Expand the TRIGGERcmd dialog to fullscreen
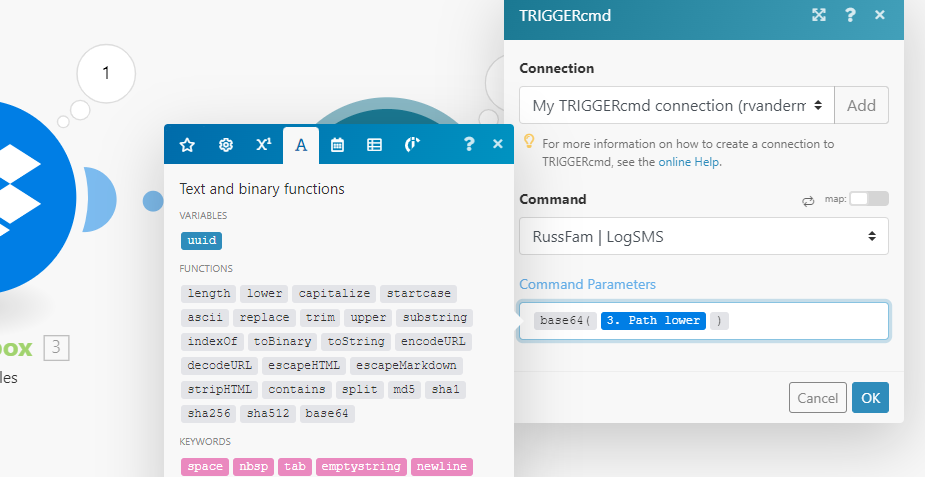 click(x=819, y=15)
